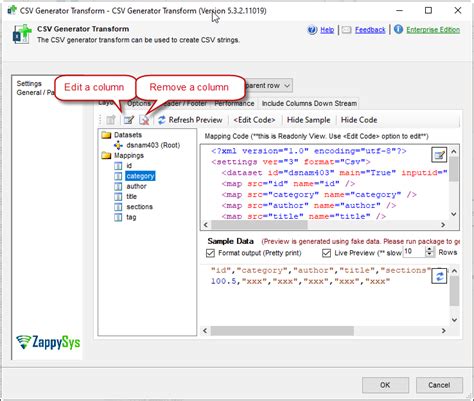Click Sample Data horizontal scrollbar left arrow
The height and width of the screenshot is (401, 474).
pyautogui.click(x=205, y=331)
